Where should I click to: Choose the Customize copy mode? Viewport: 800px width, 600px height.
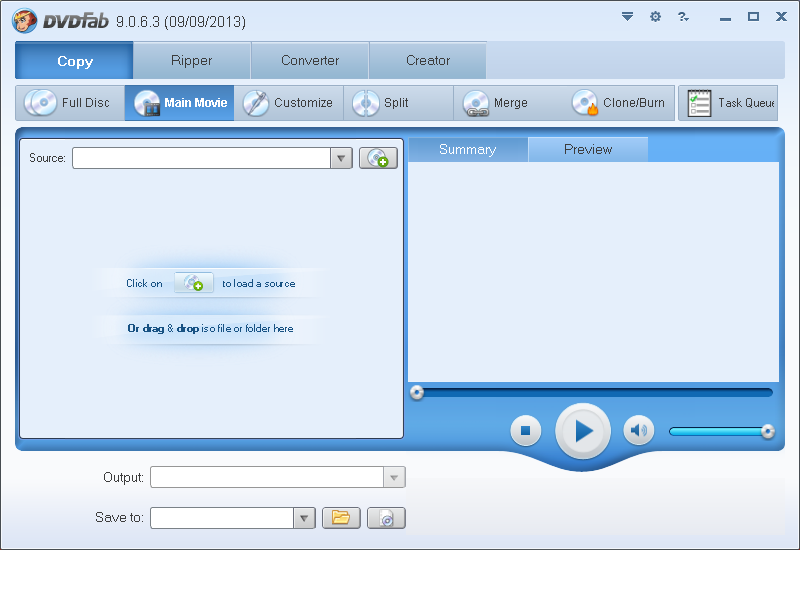[x=289, y=103]
